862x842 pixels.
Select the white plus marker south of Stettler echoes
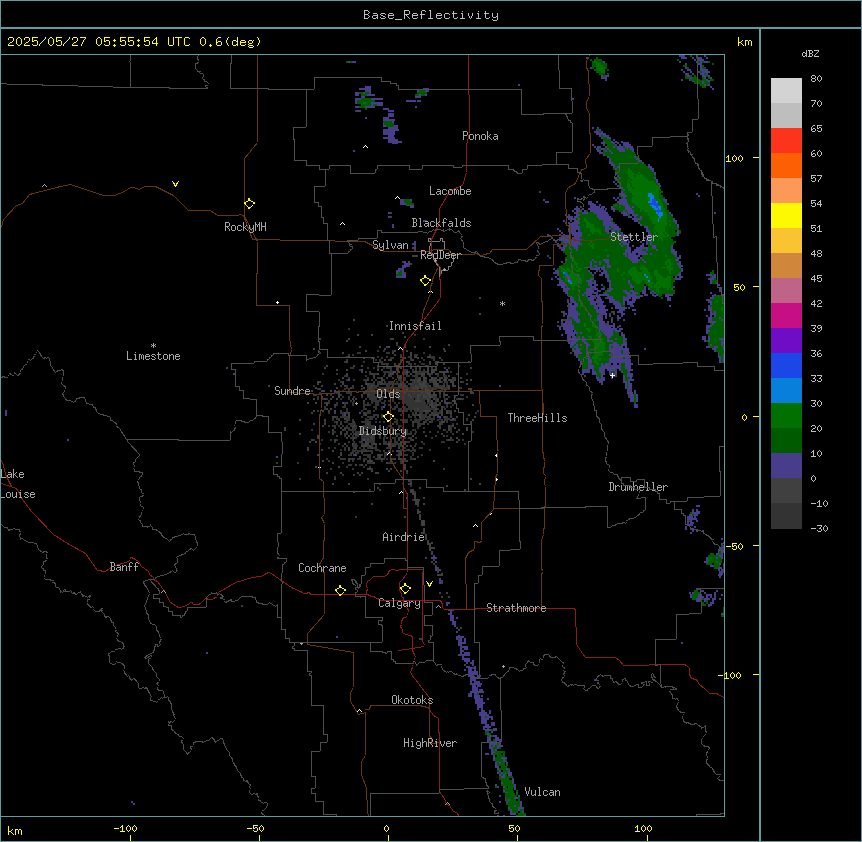(x=612, y=375)
